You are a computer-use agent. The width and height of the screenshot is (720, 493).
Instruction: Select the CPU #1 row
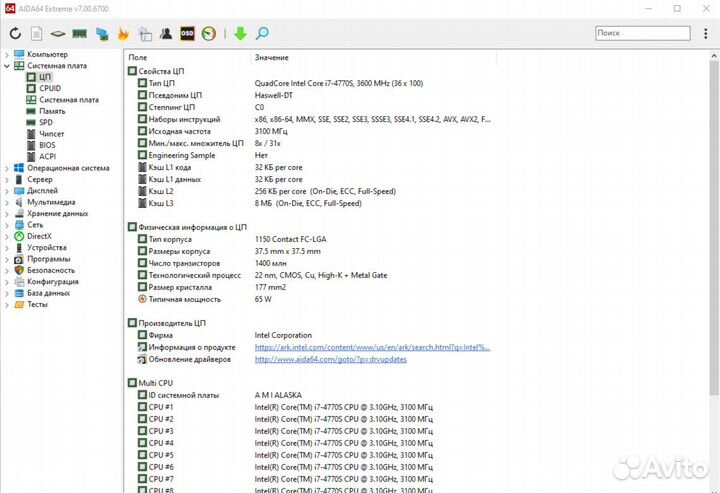click(x=309, y=407)
